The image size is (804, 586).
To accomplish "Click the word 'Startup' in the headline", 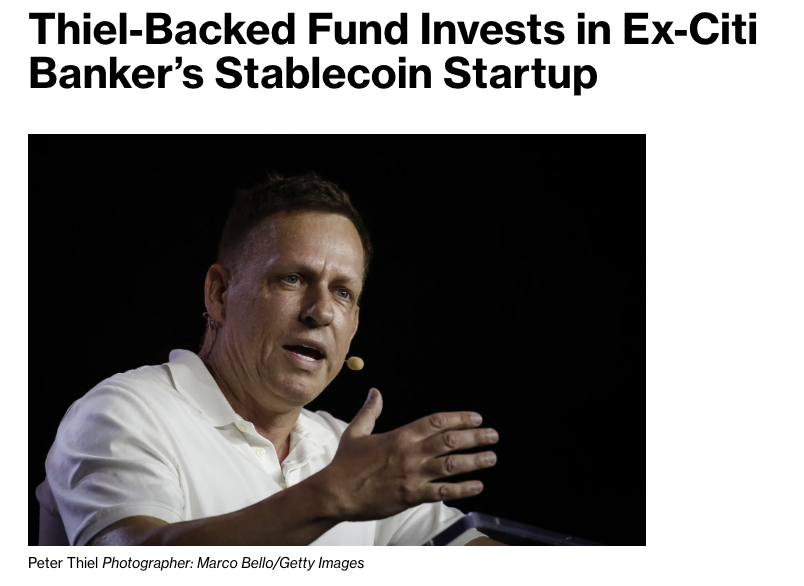I will pos(520,75).
